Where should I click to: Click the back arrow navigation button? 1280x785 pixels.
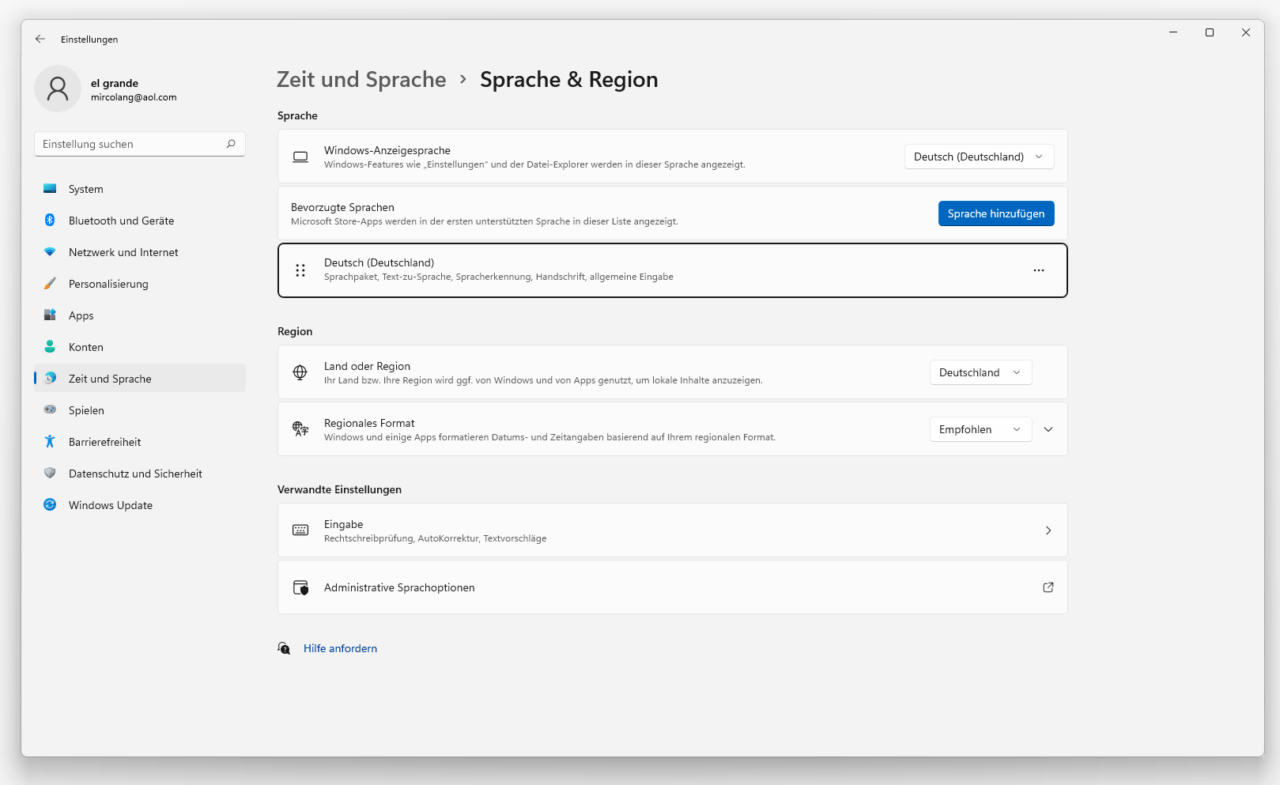tap(40, 39)
